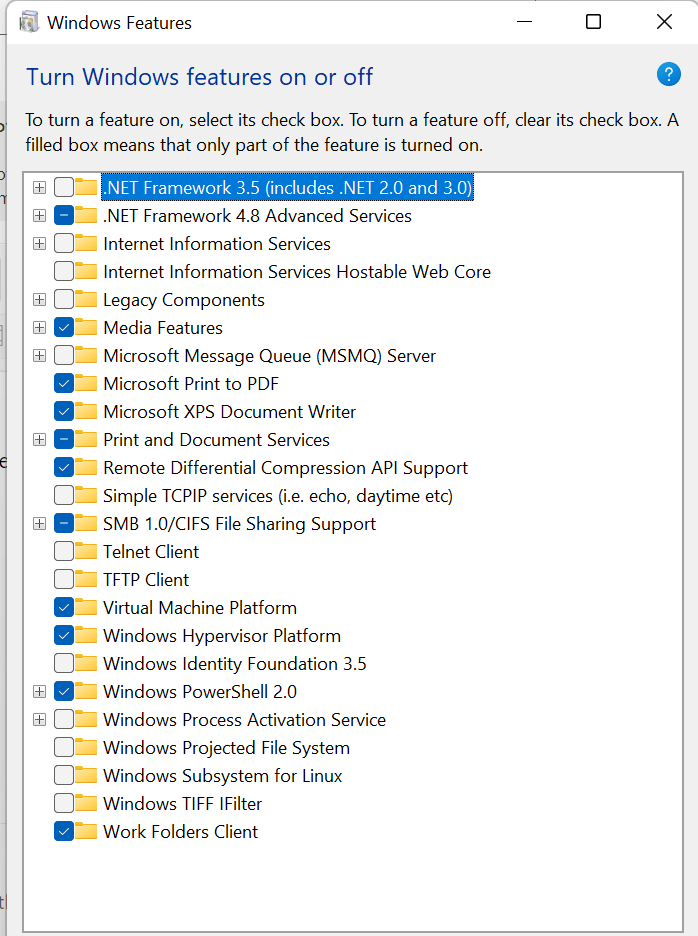698x936 pixels.
Task: Click the blue help question mark icon
Action: (669, 75)
